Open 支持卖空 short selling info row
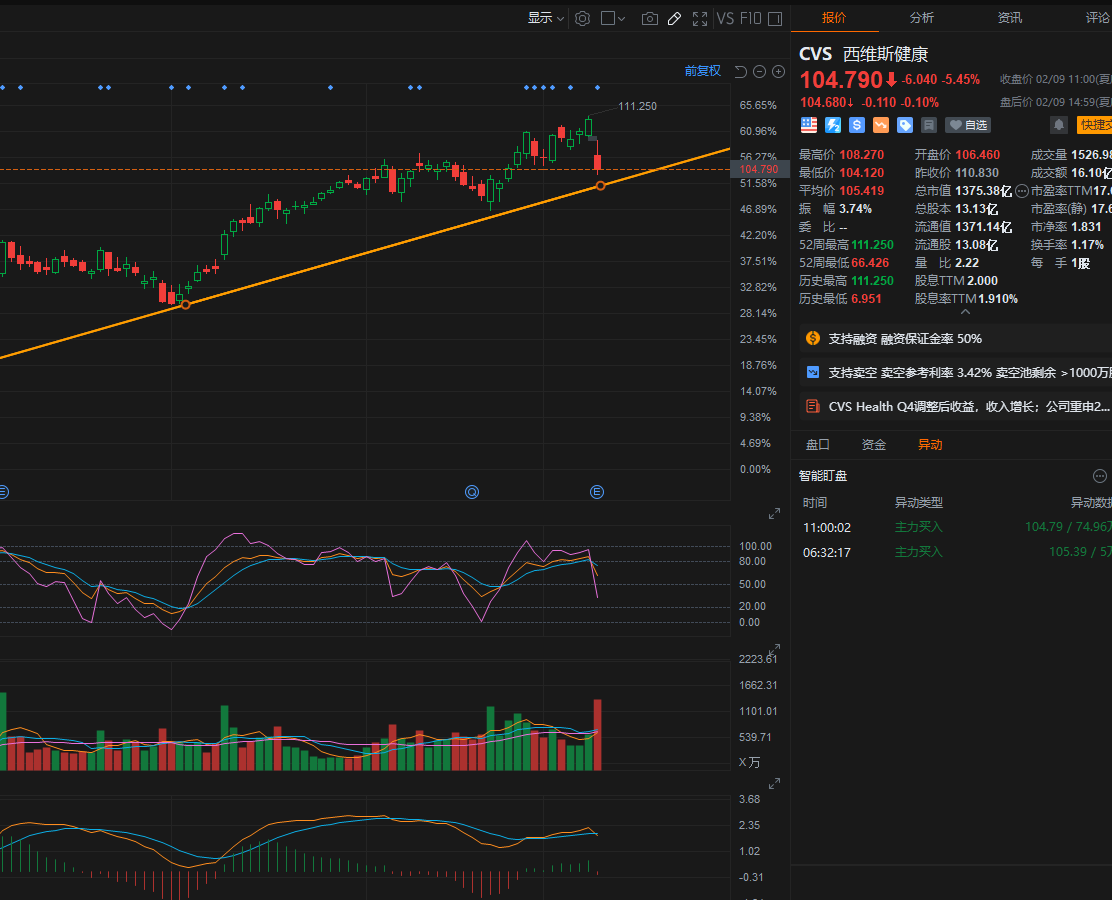The width and height of the screenshot is (1112, 900). [956, 372]
